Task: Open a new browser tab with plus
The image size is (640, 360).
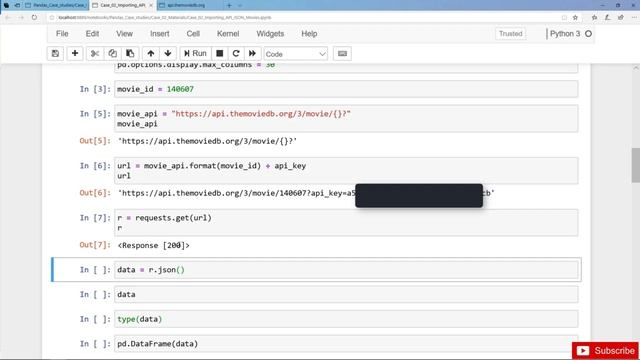Action: (229, 5)
